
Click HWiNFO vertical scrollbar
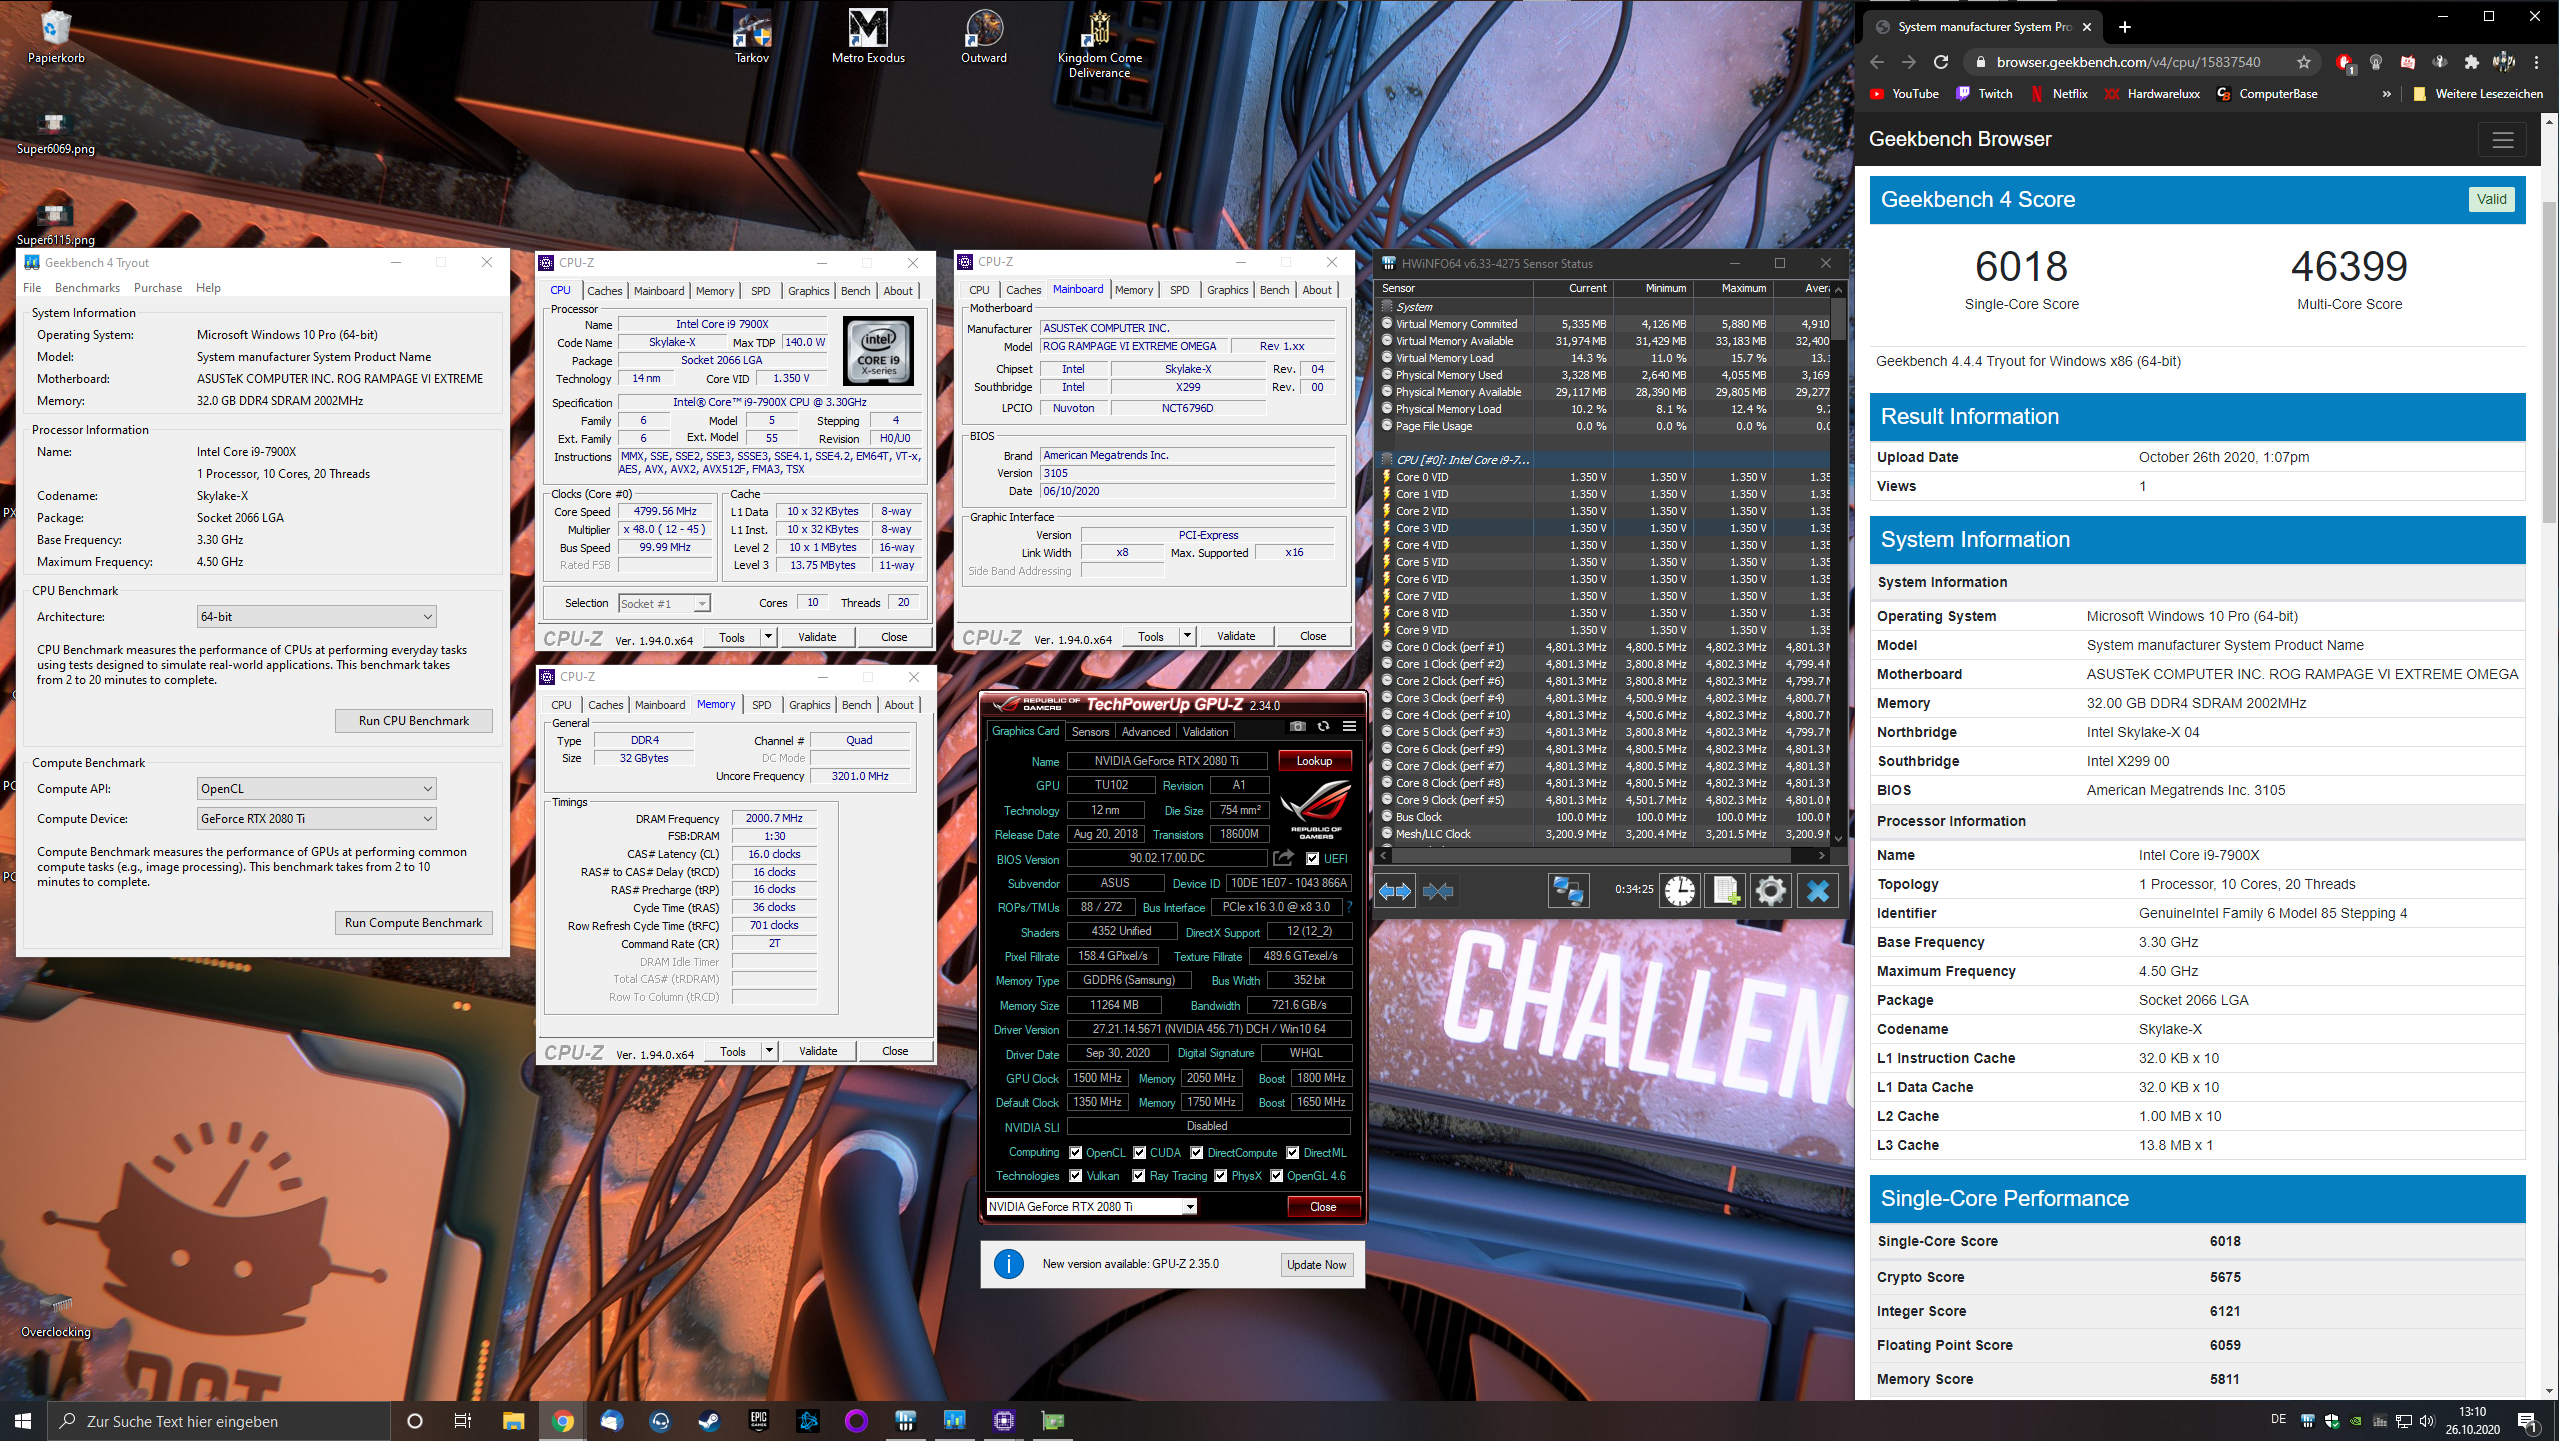(1838, 563)
